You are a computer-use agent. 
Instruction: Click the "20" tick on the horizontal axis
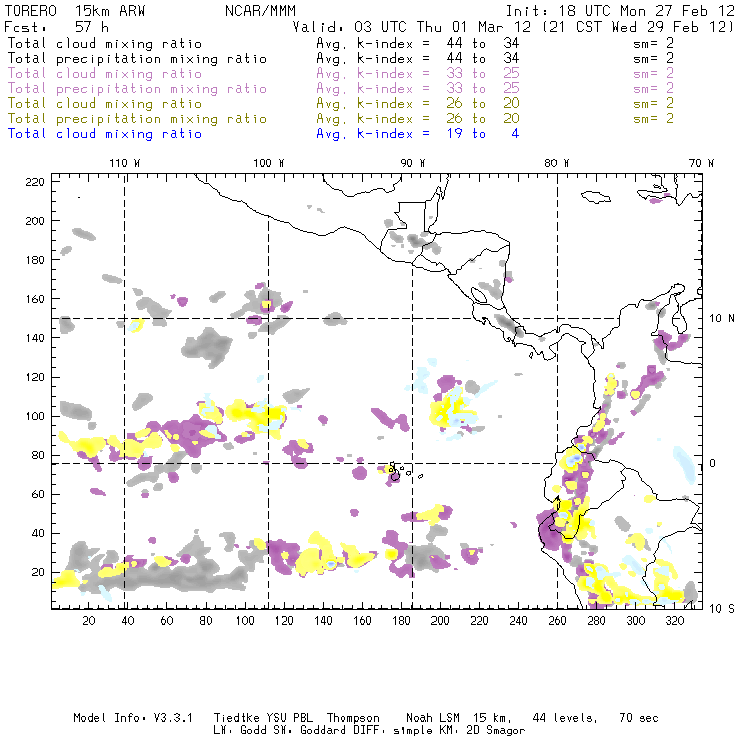89,621
